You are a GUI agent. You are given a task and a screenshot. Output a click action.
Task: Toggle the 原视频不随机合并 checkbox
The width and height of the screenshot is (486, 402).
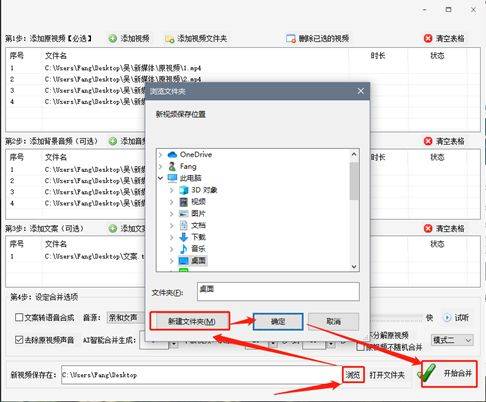coord(360,347)
